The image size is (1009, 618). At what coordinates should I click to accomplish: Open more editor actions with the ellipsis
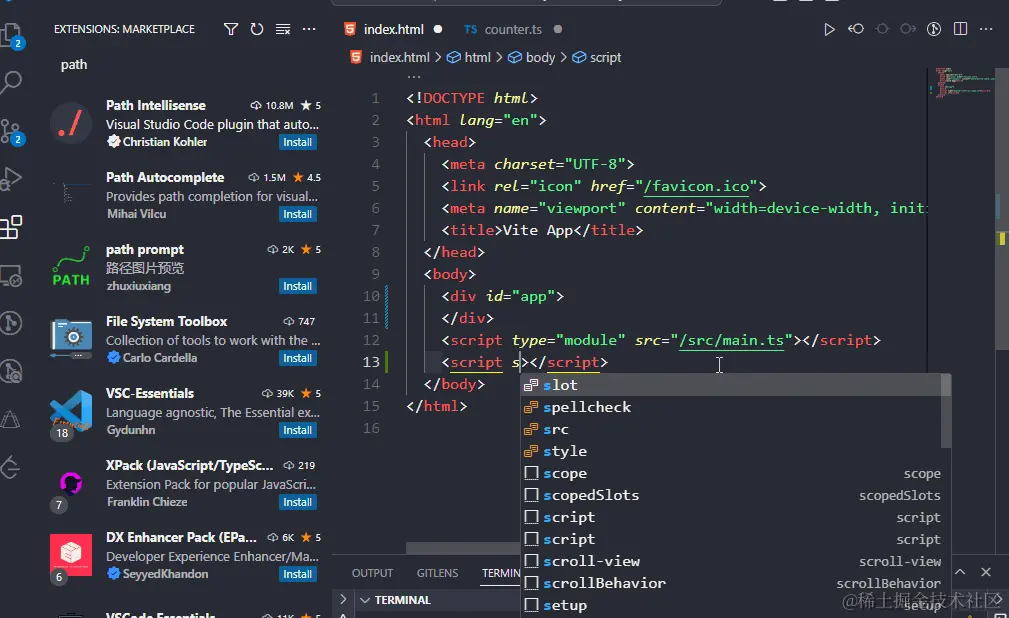tap(986, 29)
